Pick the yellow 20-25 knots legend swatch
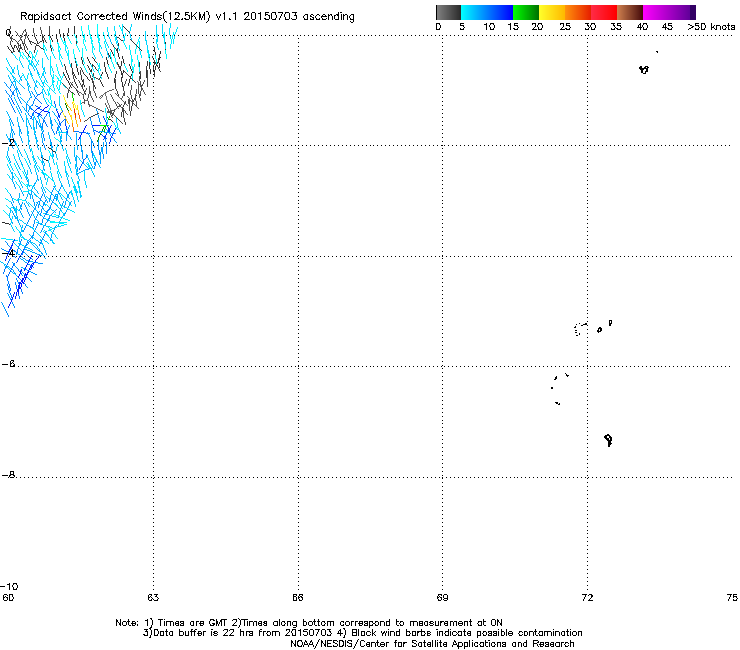Screen dimensions: 740x650 tap(552, 12)
